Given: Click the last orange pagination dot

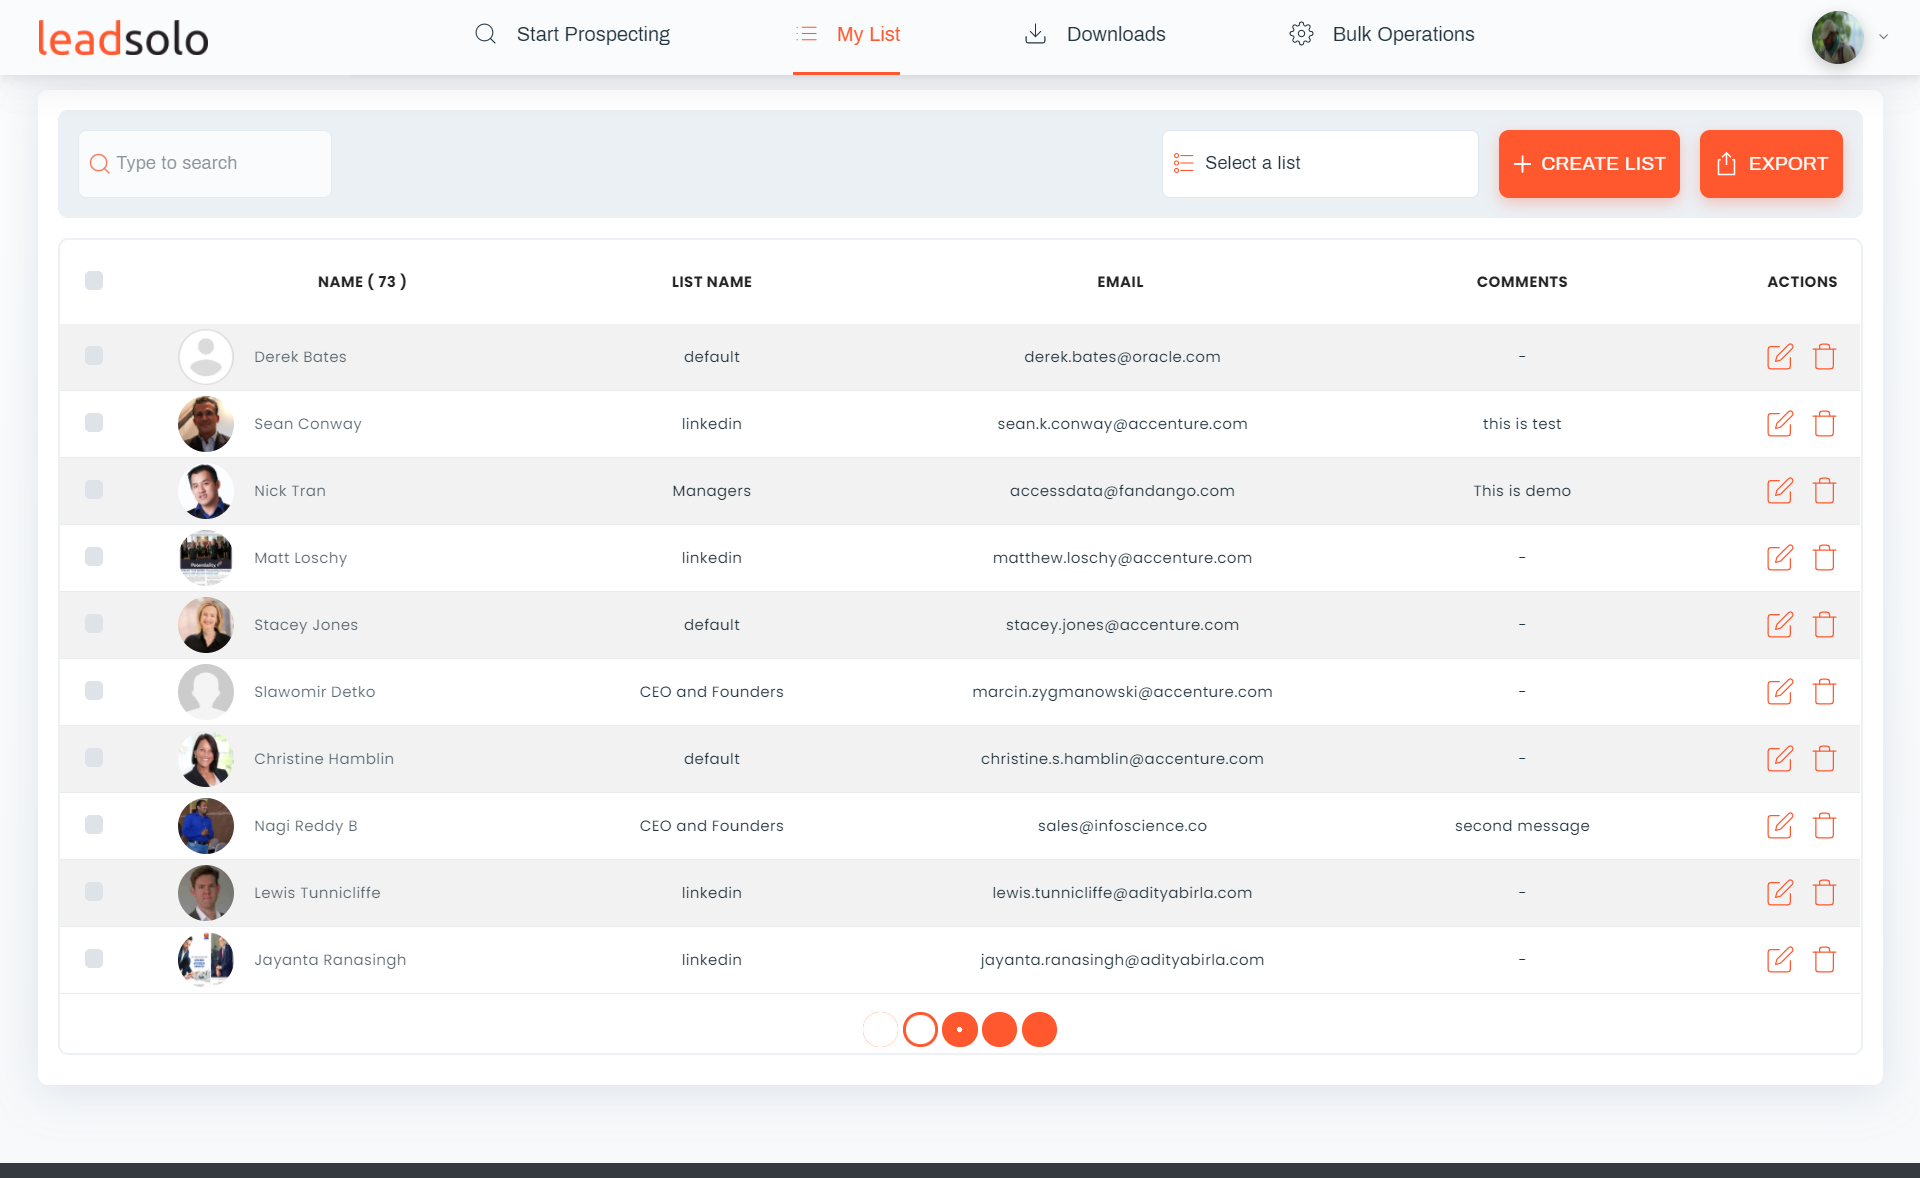Looking at the screenshot, I should click(x=1039, y=1029).
